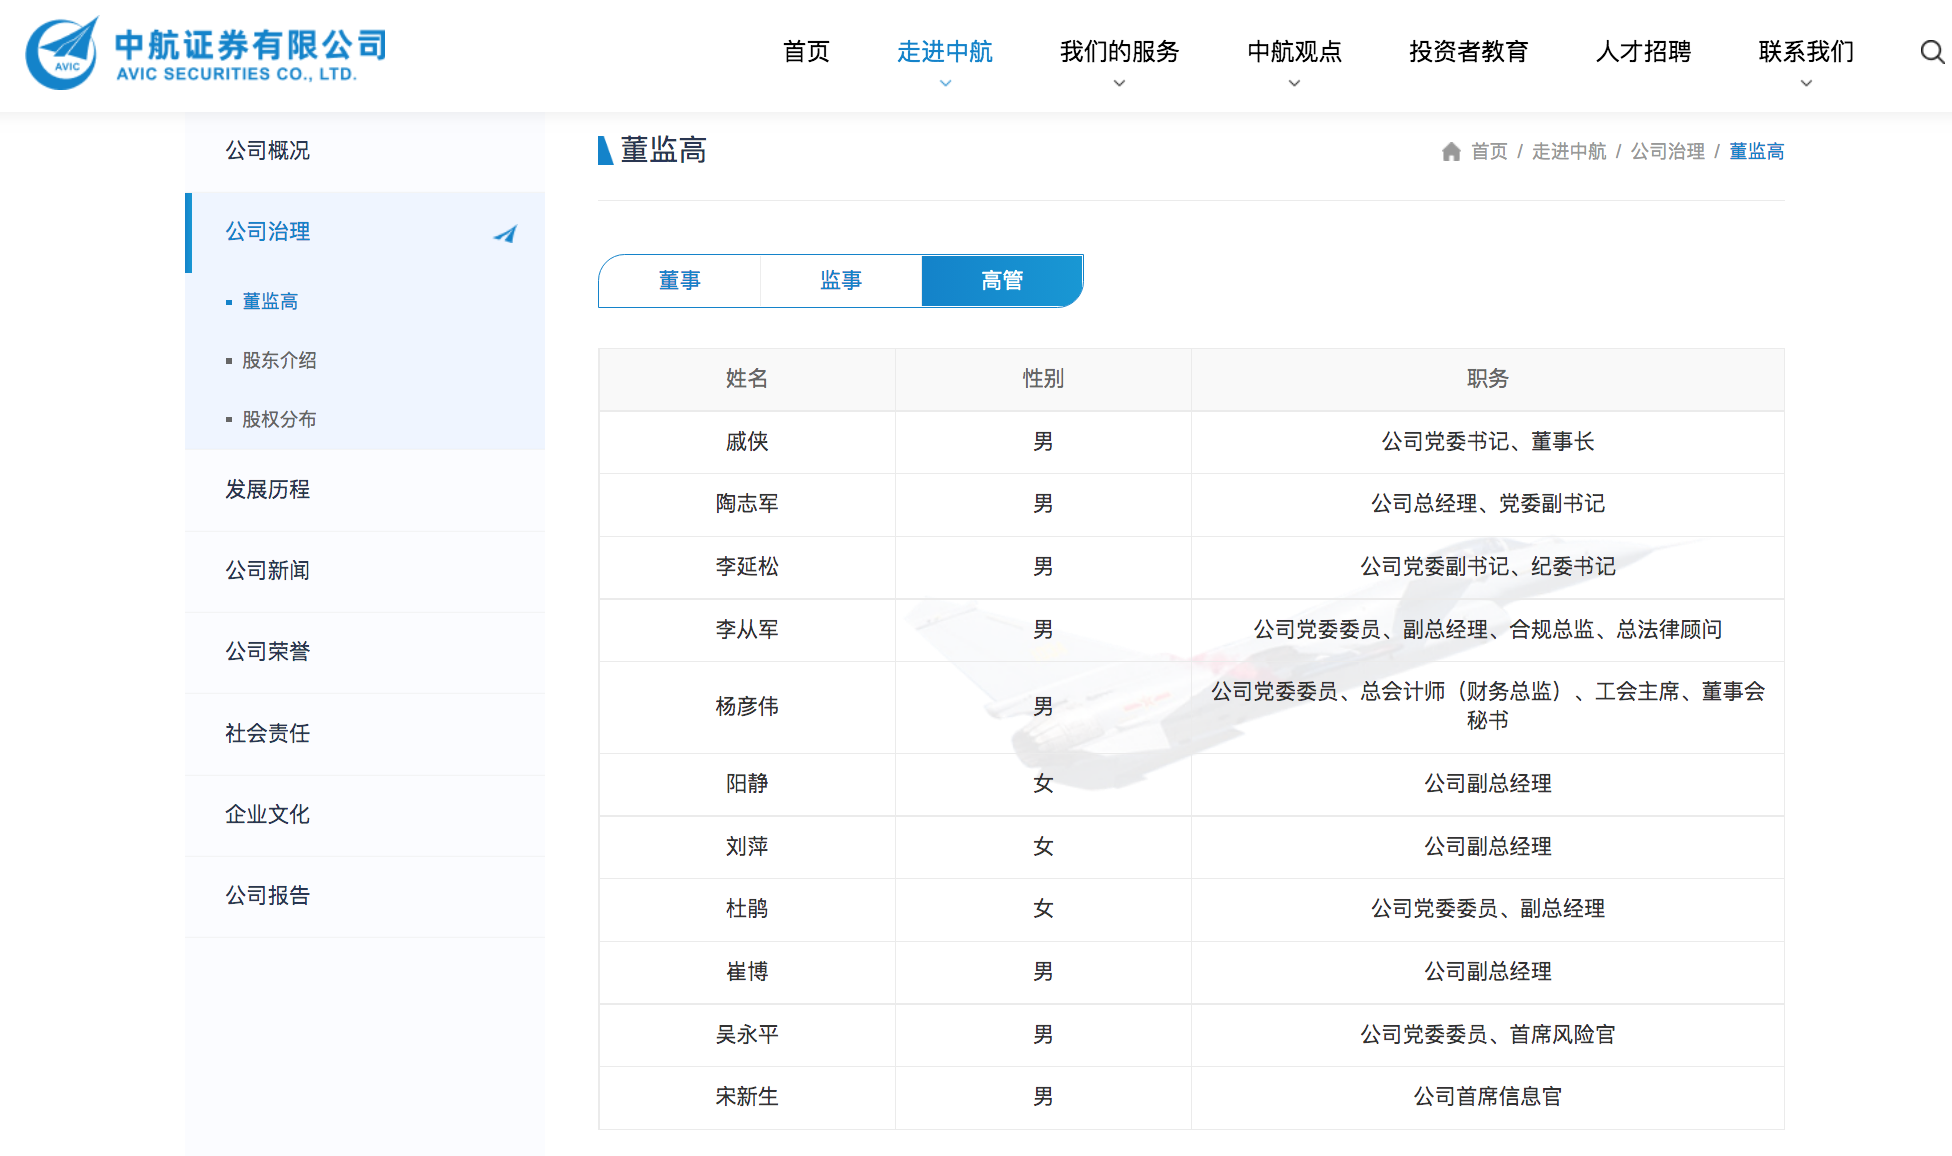
Task: Open 股权分布 in the sidebar submenu
Action: 279,419
